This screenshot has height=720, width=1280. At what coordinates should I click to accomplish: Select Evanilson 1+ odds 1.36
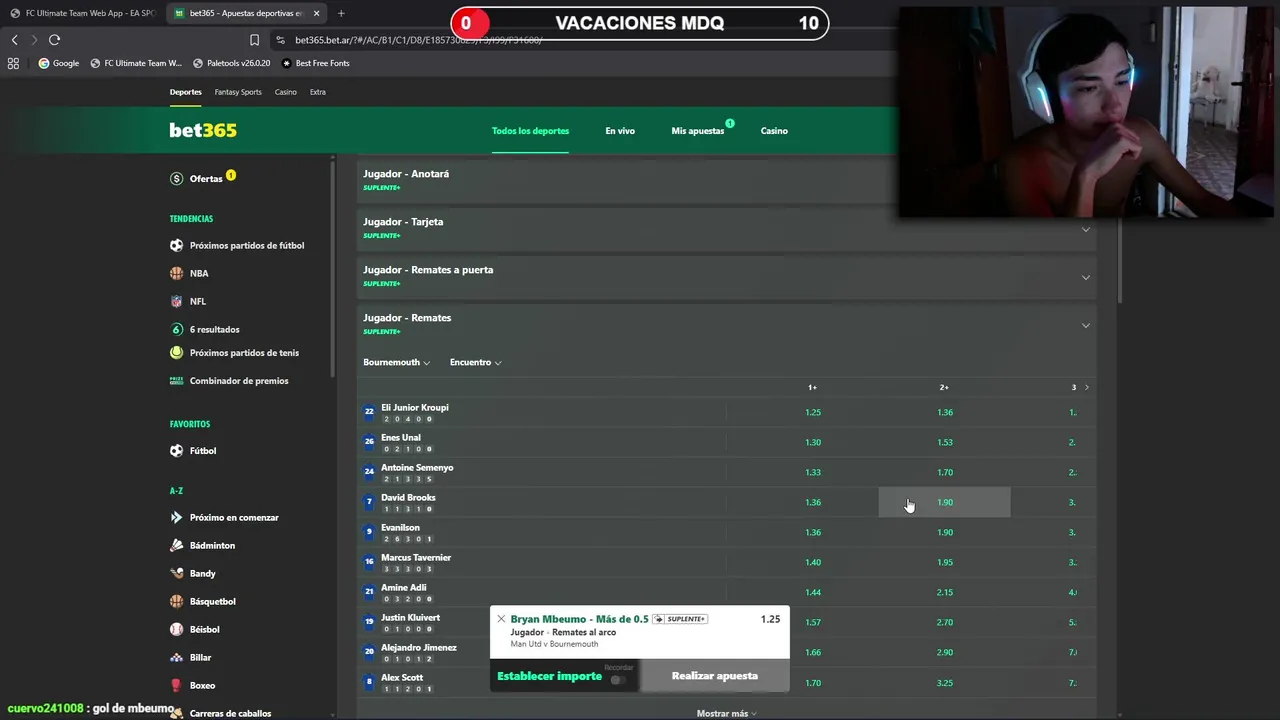coord(812,532)
